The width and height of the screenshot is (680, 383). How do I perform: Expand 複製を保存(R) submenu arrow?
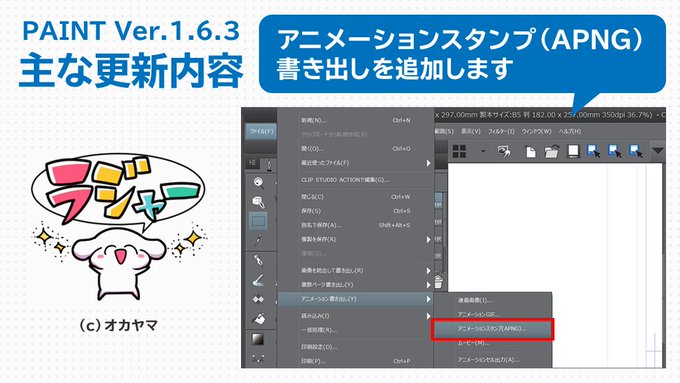428,239
